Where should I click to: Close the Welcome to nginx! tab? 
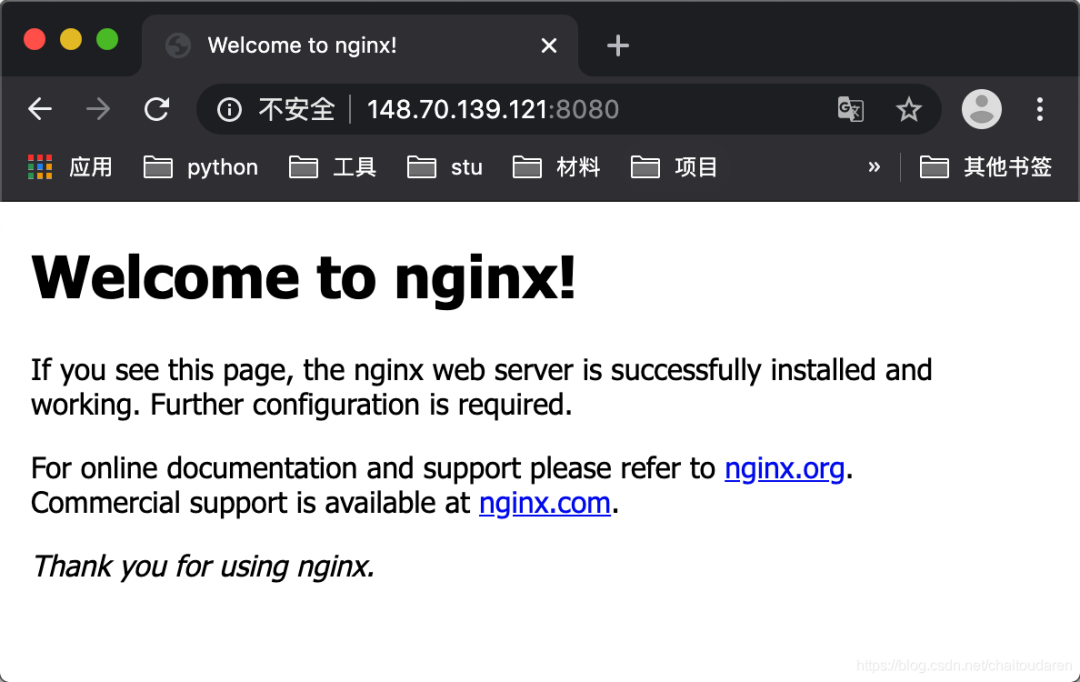click(x=549, y=46)
